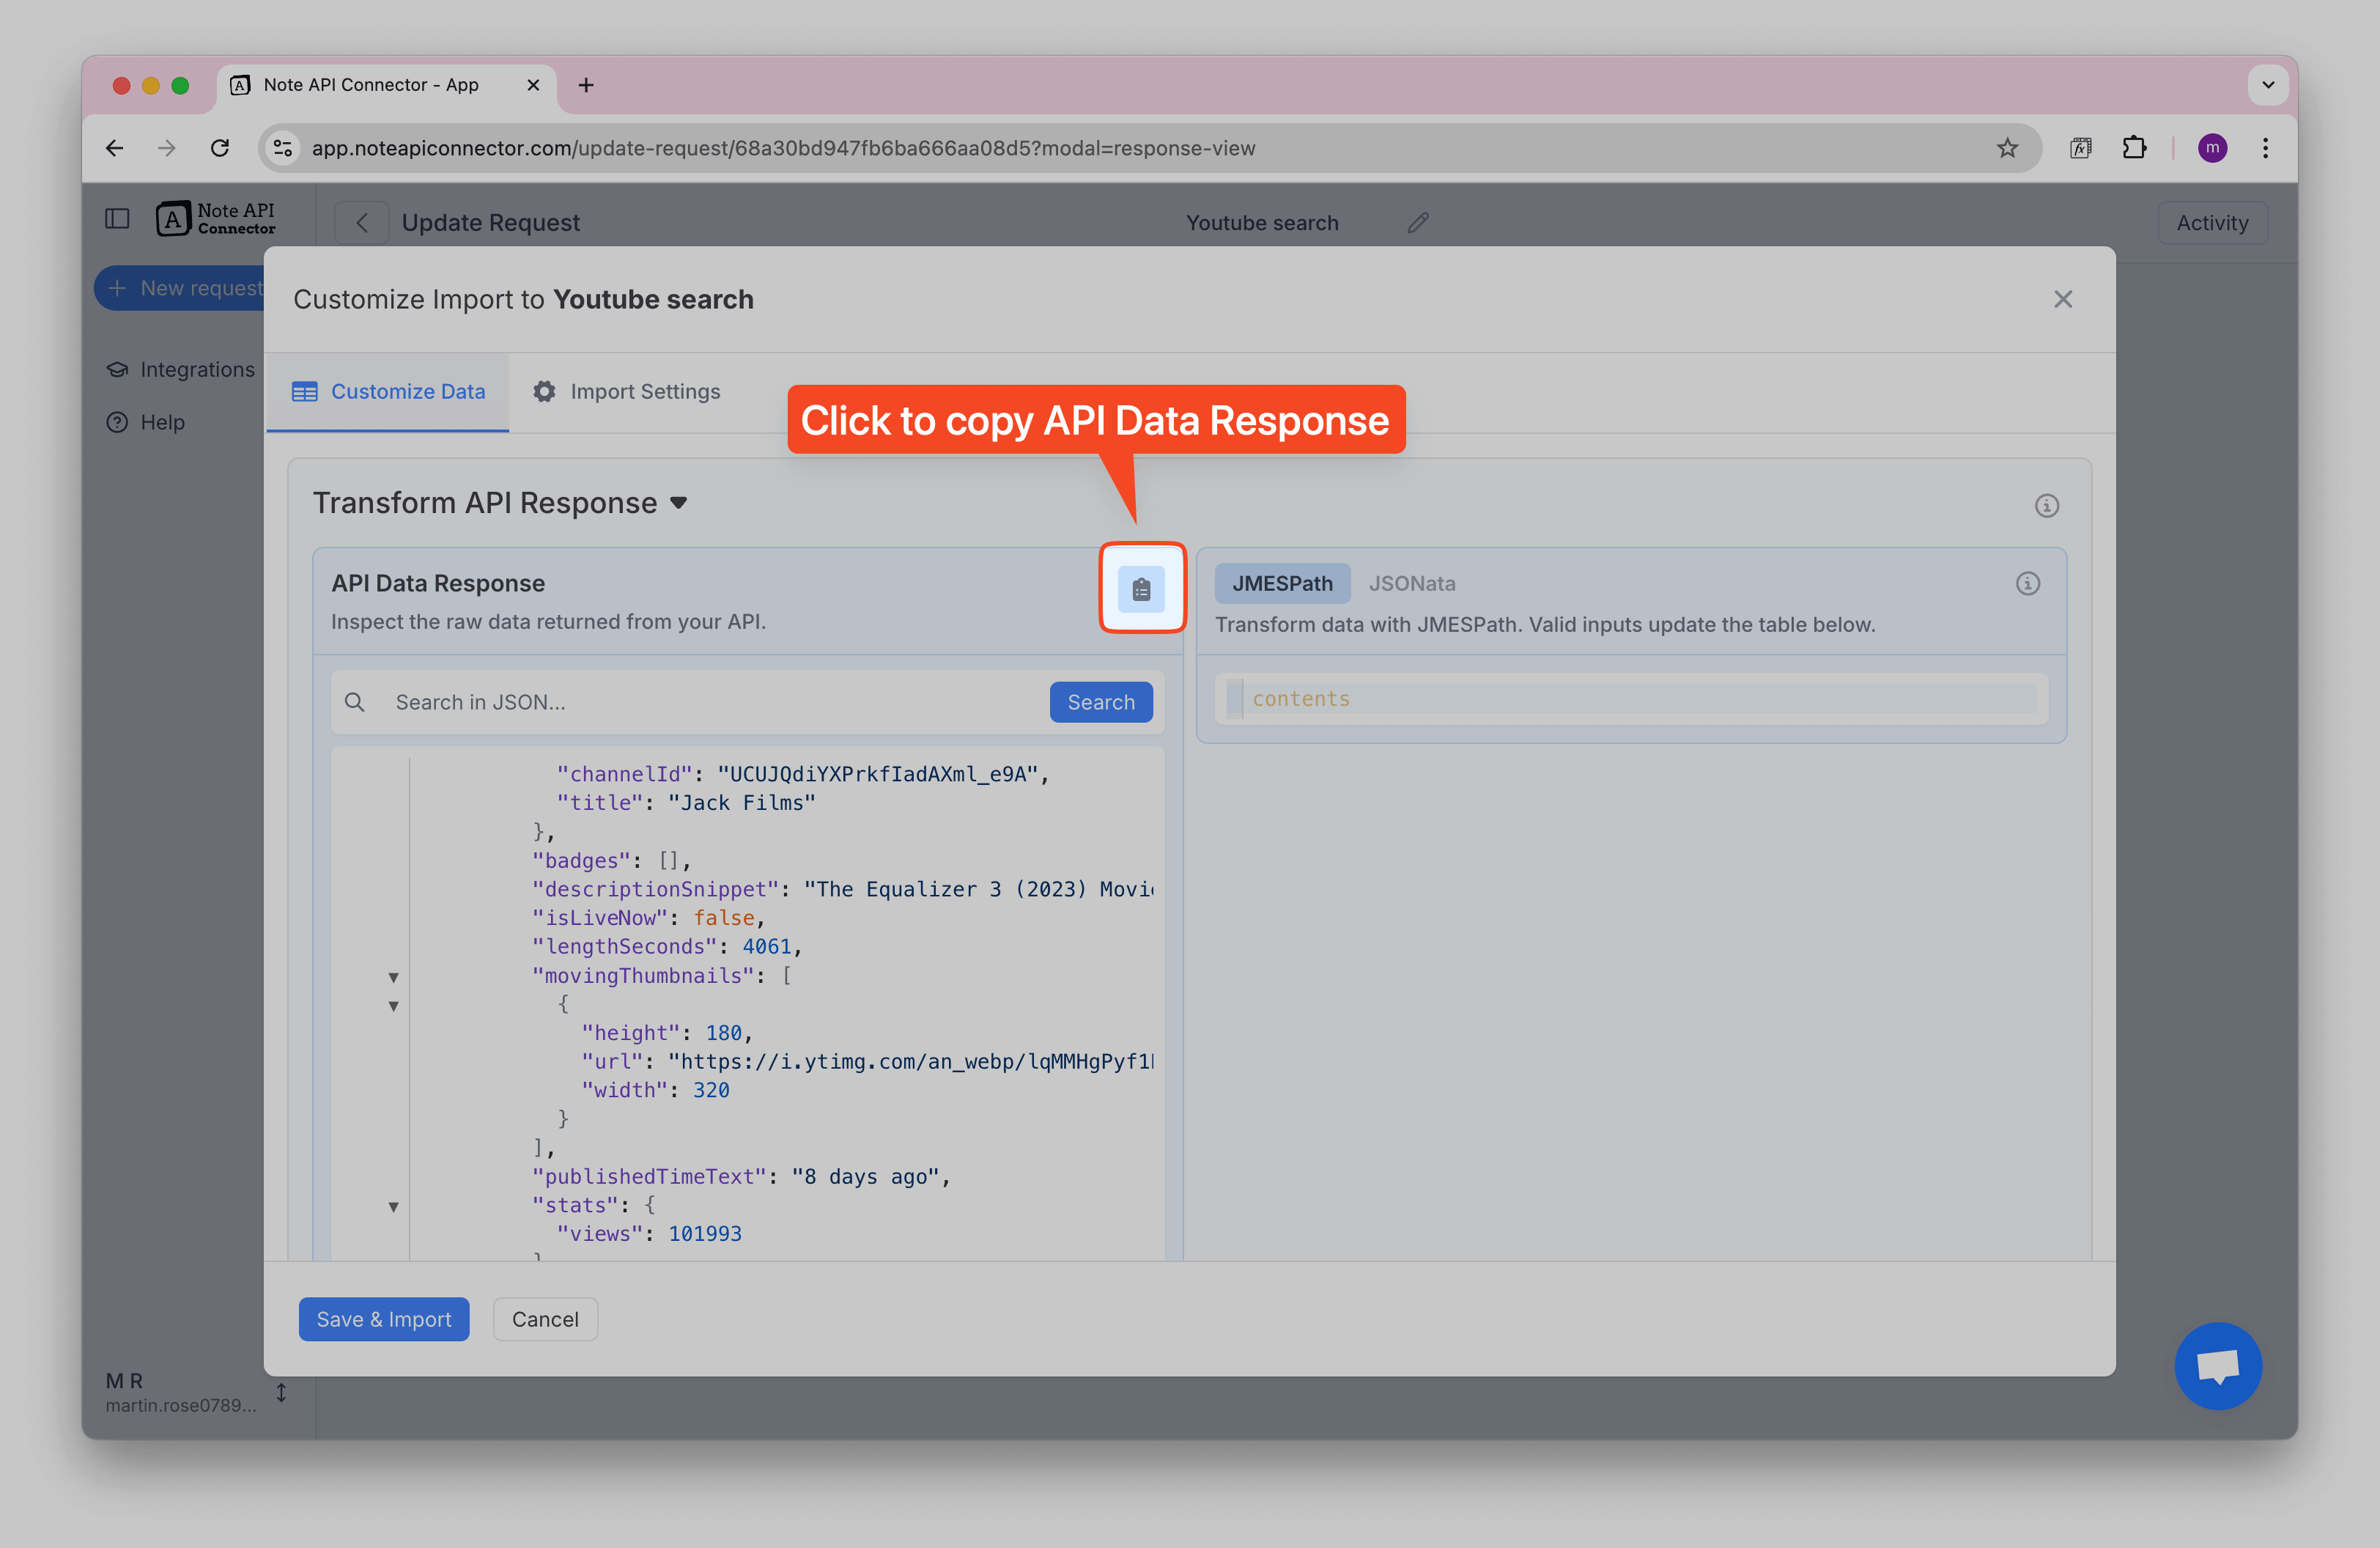Click the copy API Data Response clipboard icon
The height and width of the screenshot is (1548, 2380).
click(1142, 589)
